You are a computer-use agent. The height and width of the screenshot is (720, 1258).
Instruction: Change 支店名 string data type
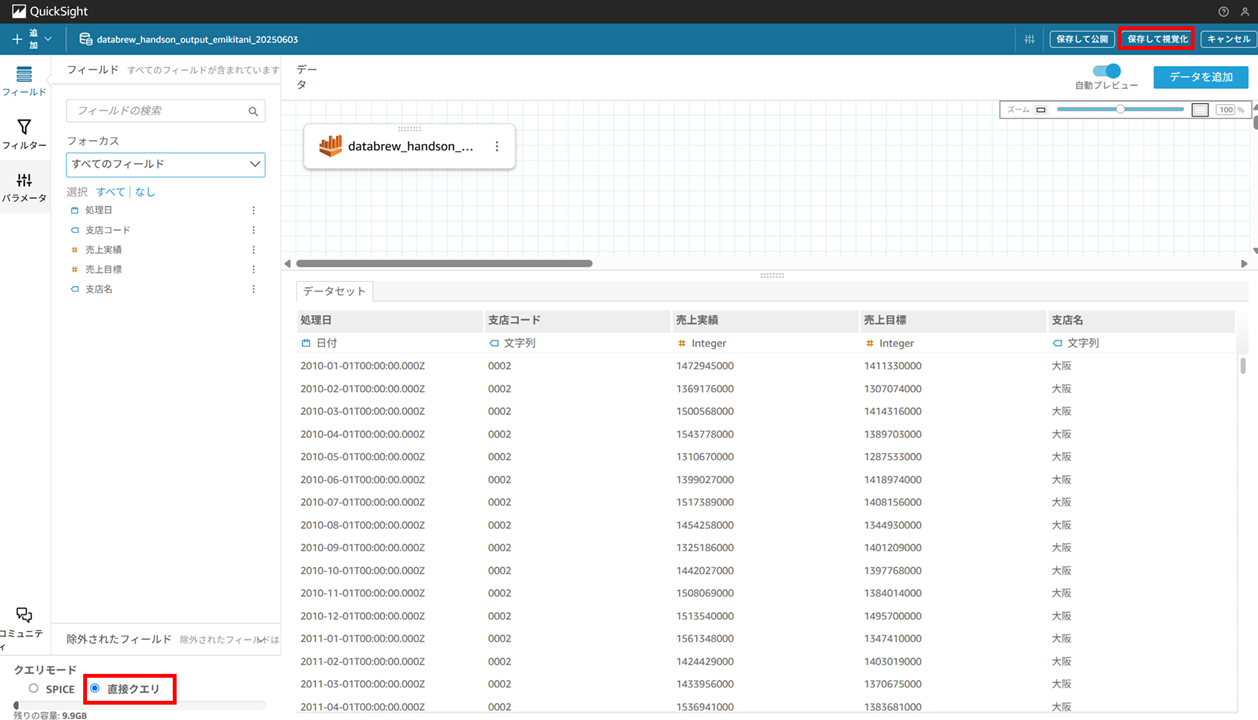[x=1076, y=343]
